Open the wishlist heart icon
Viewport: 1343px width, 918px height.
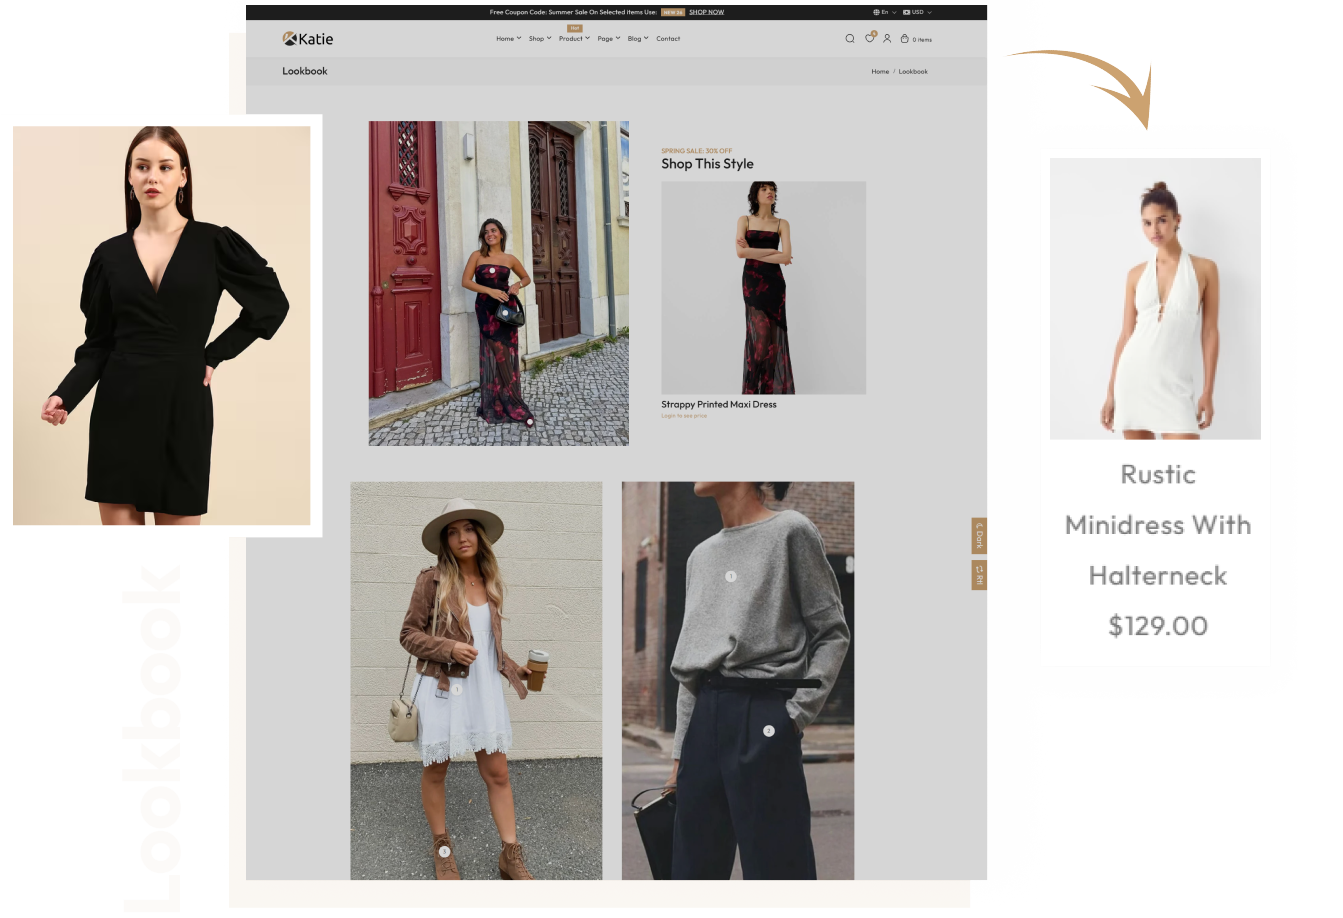click(x=869, y=39)
